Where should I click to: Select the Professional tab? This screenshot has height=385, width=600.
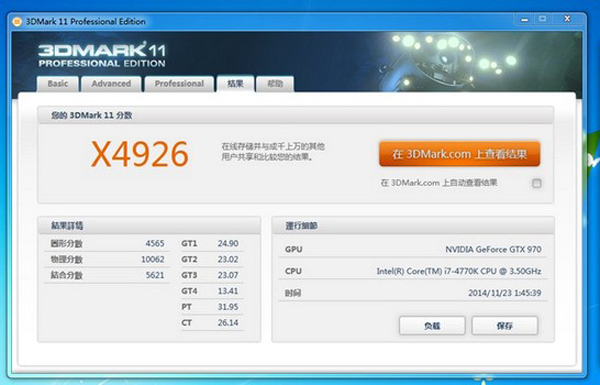coord(179,84)
